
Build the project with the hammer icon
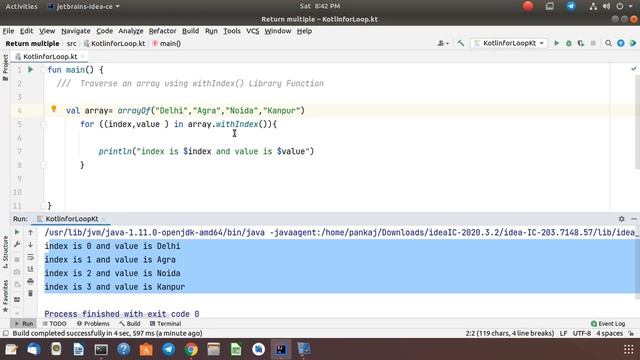tap(461, 43)
